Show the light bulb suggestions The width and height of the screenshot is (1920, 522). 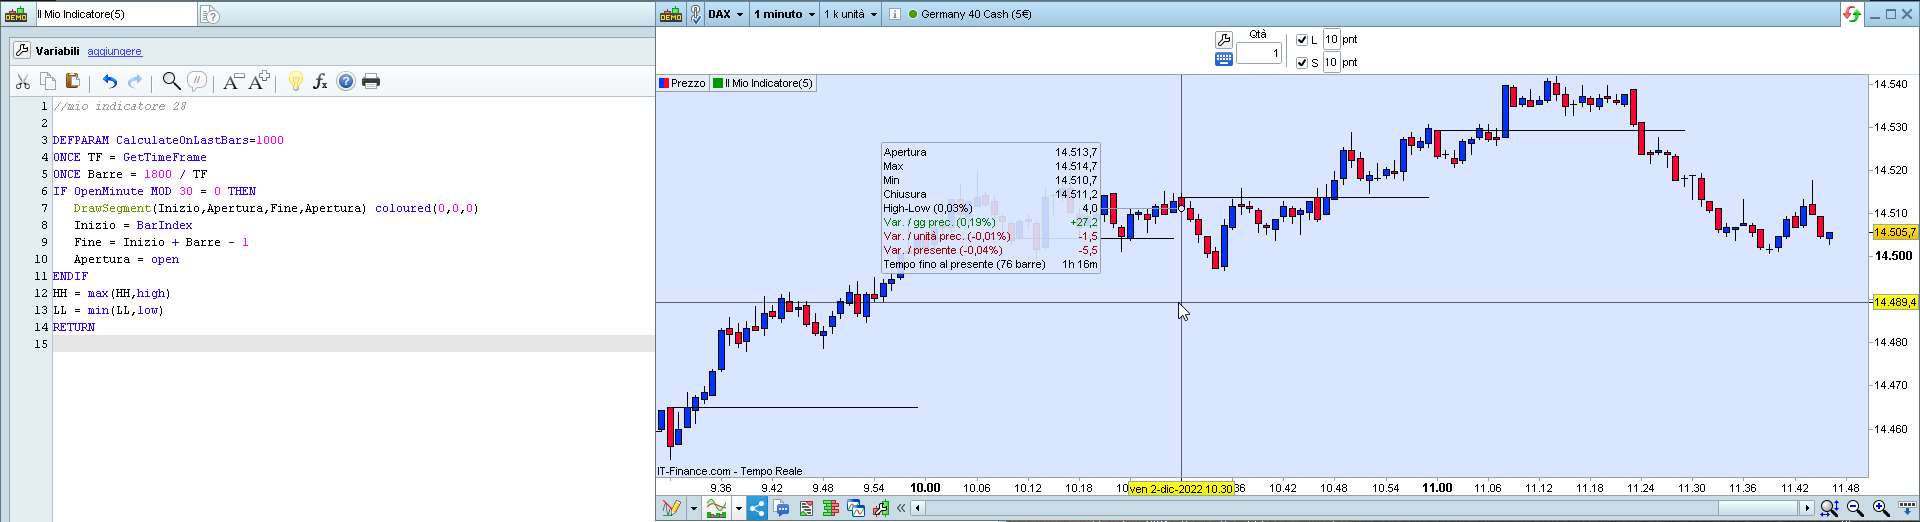click(x=295, y=82)
